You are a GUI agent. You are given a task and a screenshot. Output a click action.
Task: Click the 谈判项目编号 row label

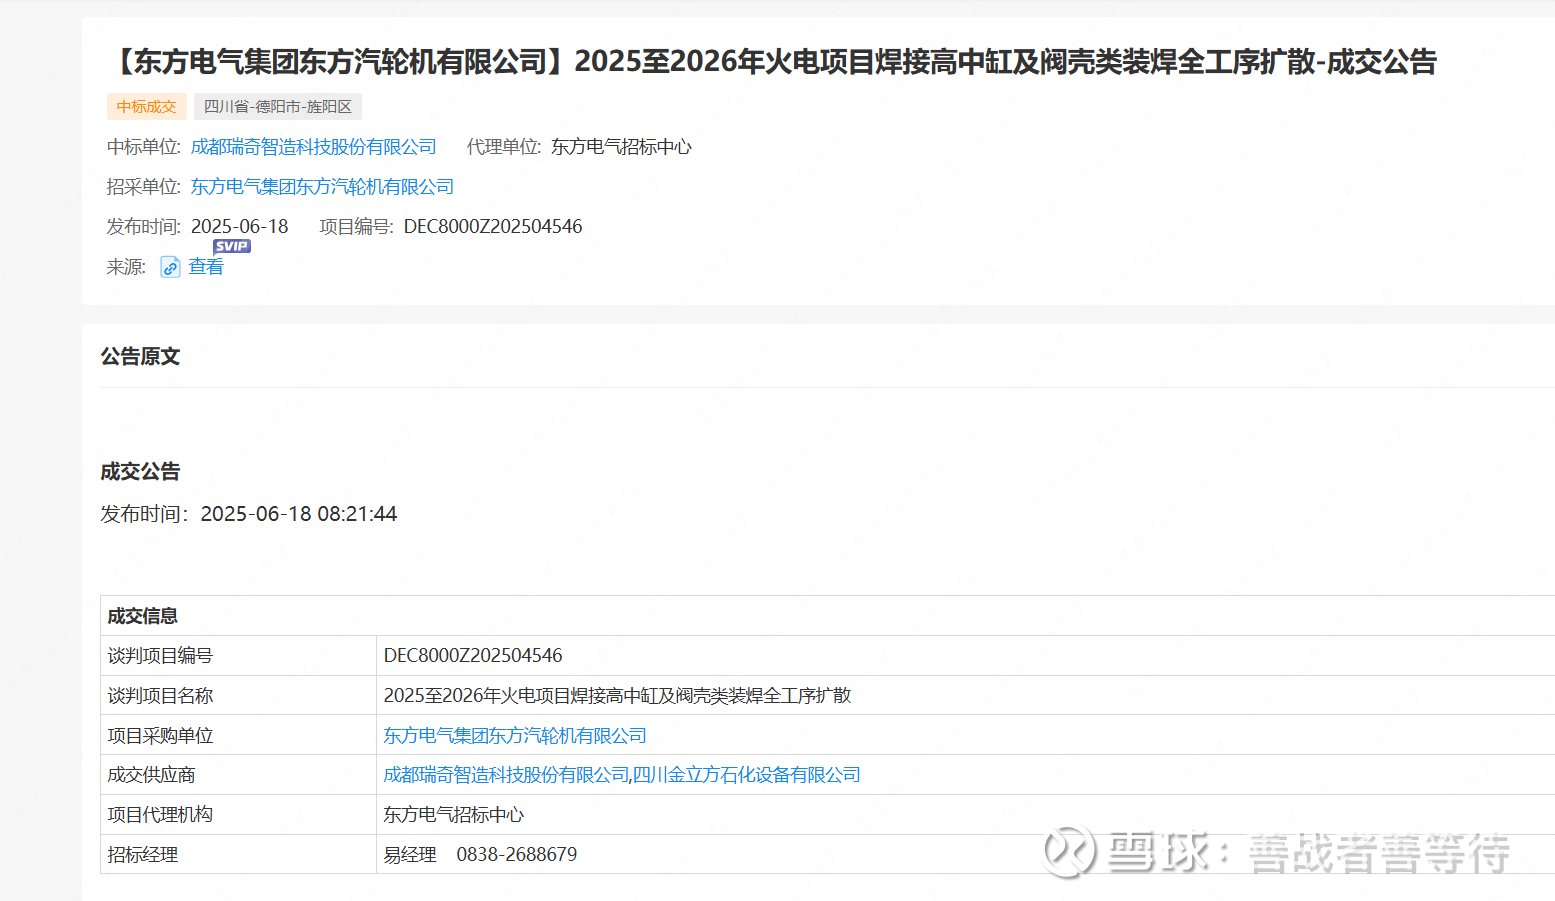pos(160,656)
